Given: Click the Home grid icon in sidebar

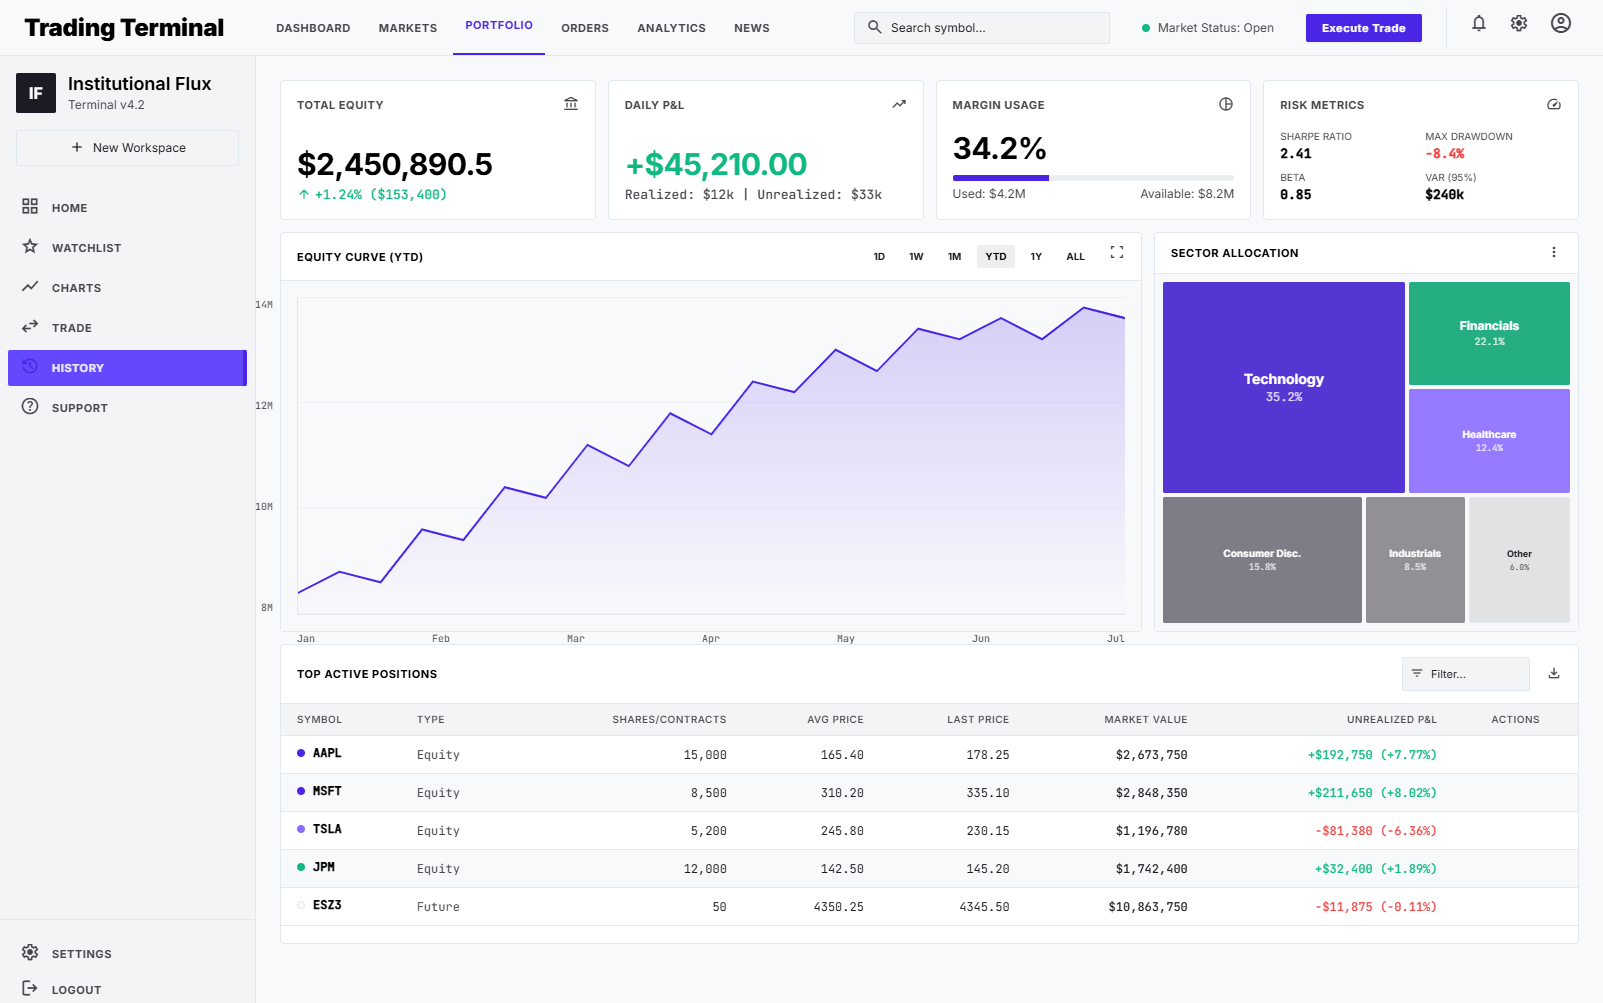Looking at the screenshot, I should tap(30, 206).
